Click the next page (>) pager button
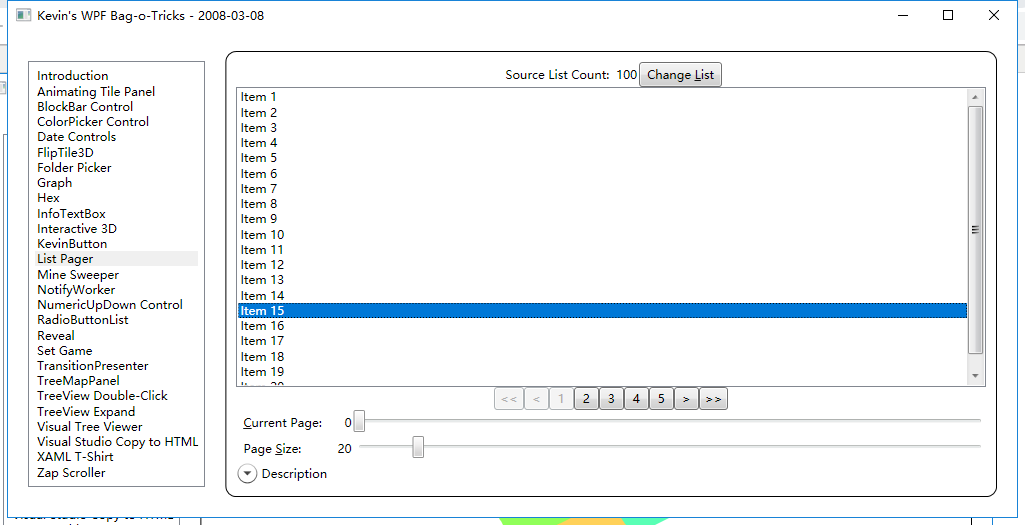Screen dimensions: 1025x525 (686, 399)
